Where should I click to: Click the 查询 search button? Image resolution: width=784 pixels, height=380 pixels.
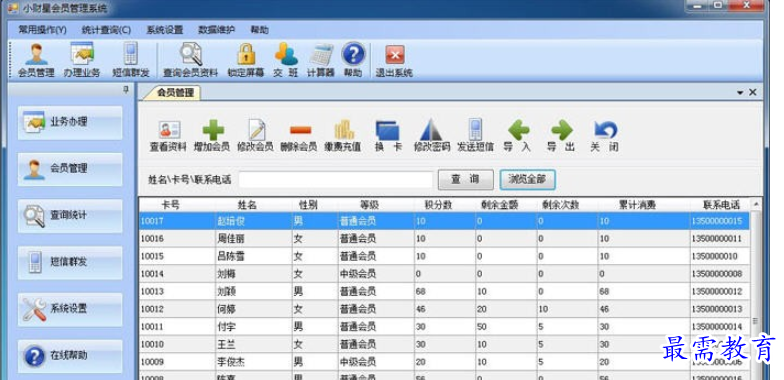tap(466, 180)
